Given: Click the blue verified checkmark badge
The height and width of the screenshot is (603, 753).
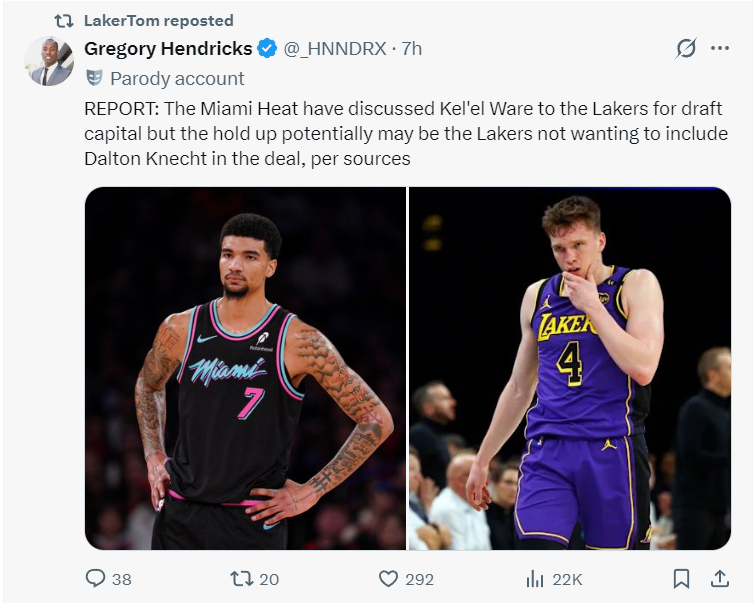Looking at the screenshot, I should click(267, 48).
